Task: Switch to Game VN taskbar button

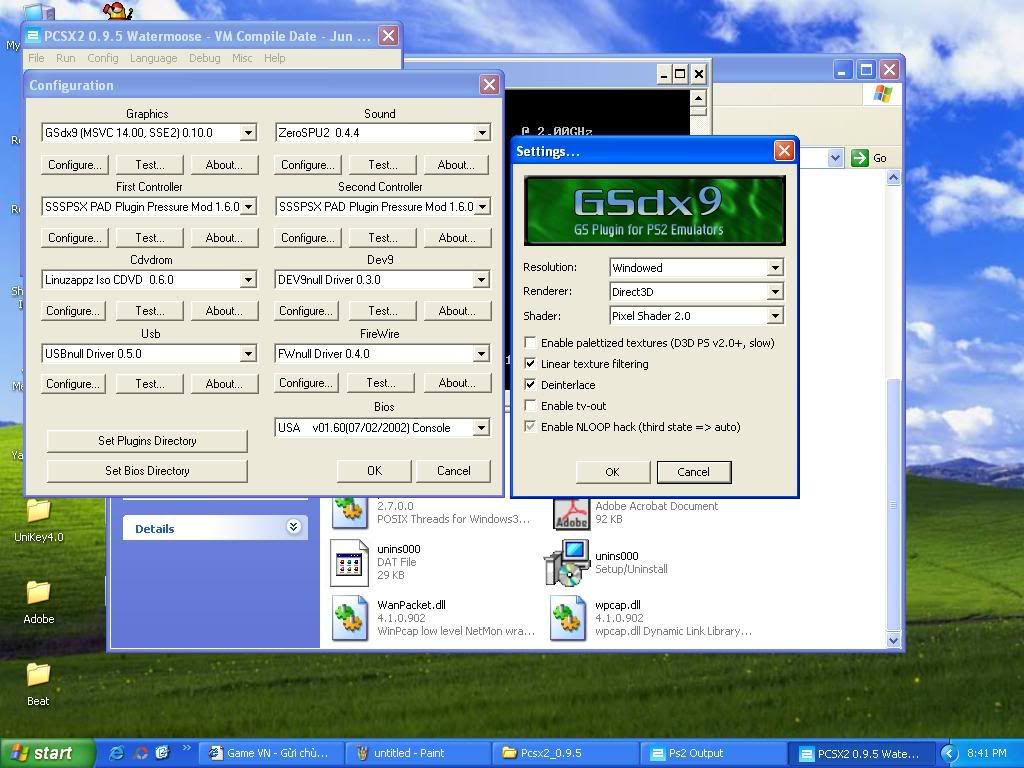Action: pos(269,753)
